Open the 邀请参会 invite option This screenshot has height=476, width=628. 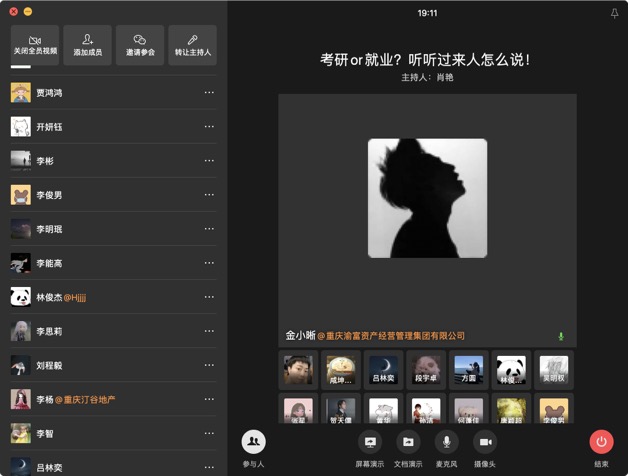coord(140,45)
